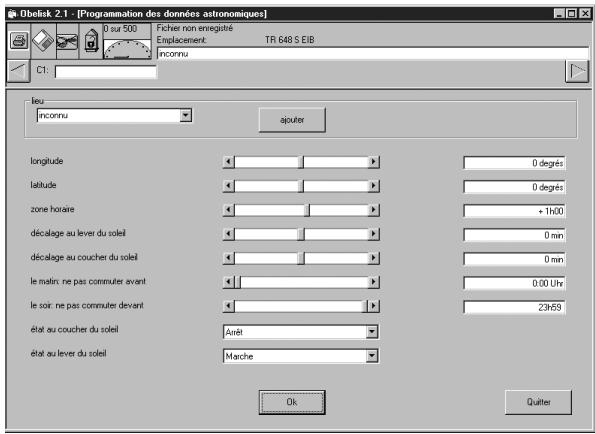Click the floppy disk save icon

point(43,41)
